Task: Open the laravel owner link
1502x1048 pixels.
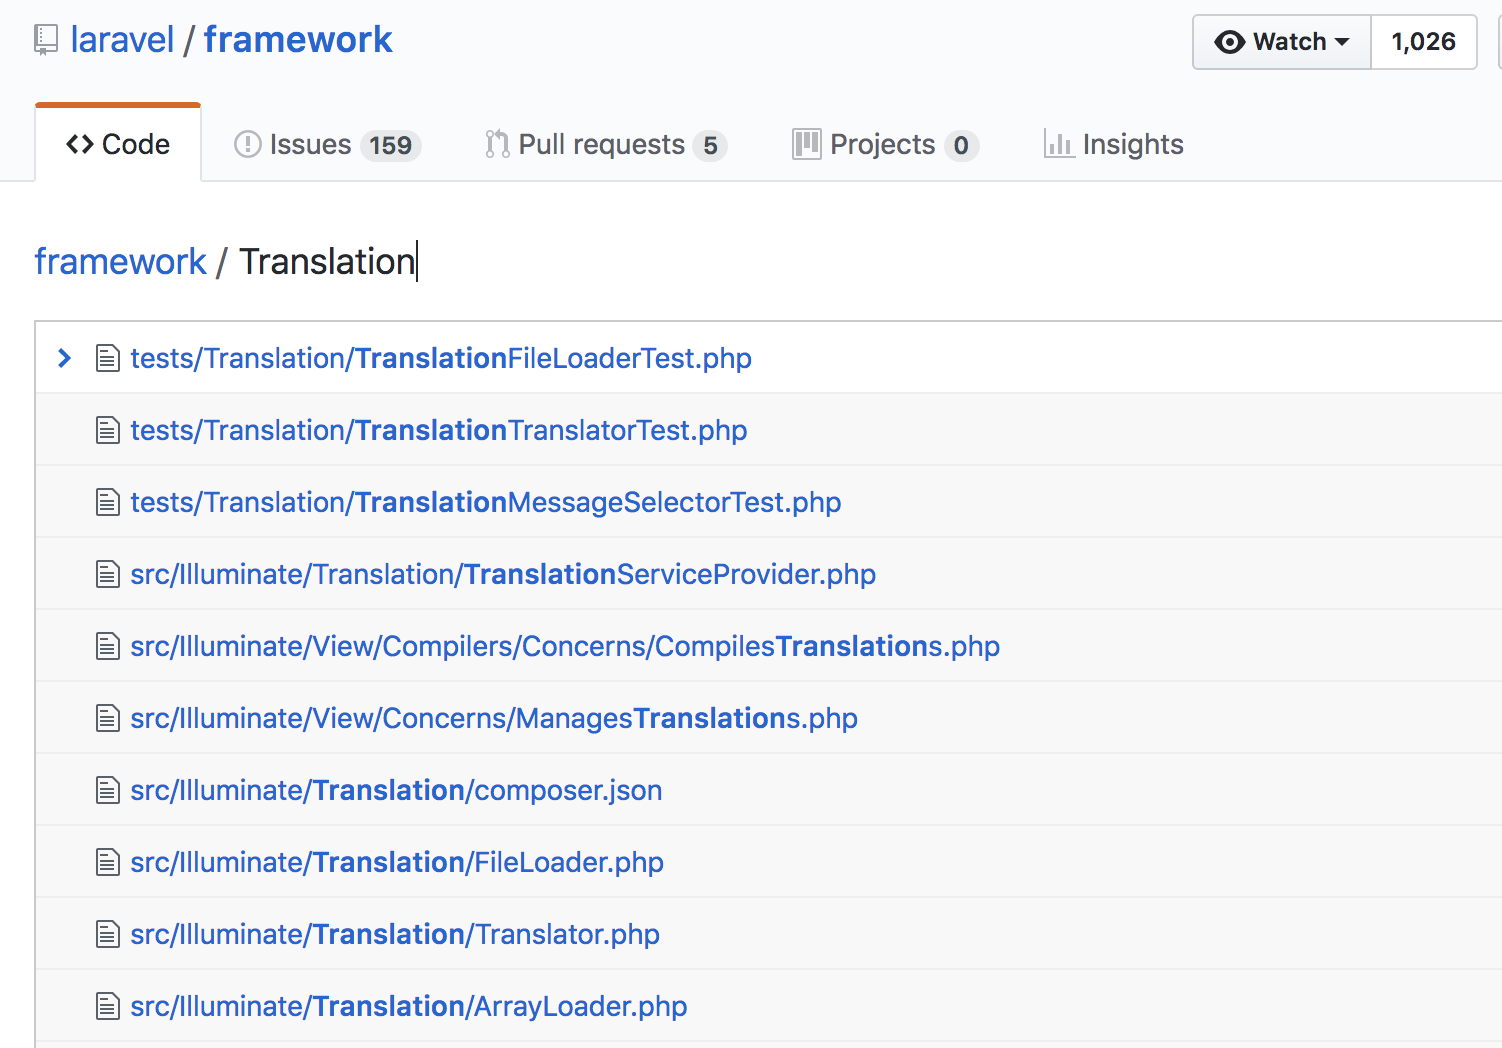Action: [122, 40]
